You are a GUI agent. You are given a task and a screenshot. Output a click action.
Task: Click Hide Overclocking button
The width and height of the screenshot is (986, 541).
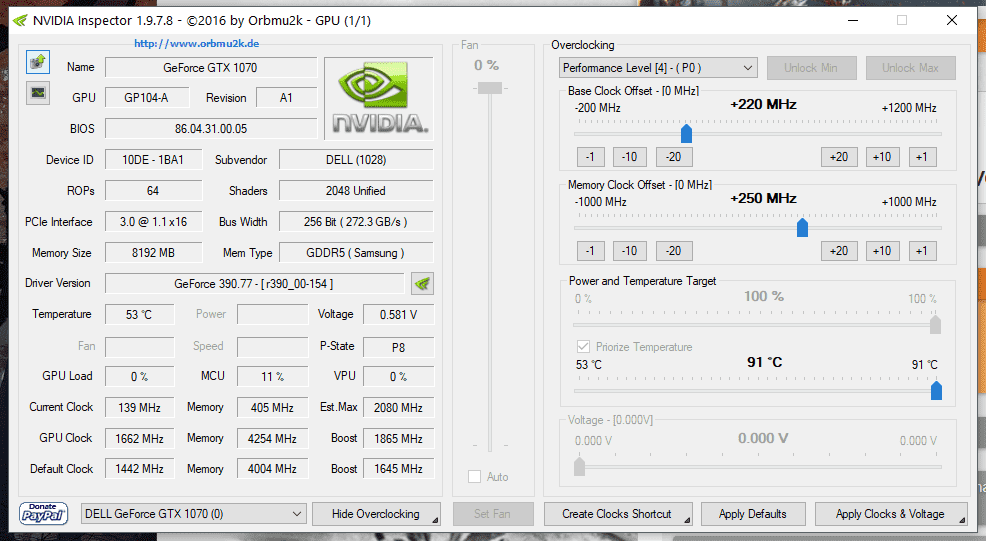(376, 514)
